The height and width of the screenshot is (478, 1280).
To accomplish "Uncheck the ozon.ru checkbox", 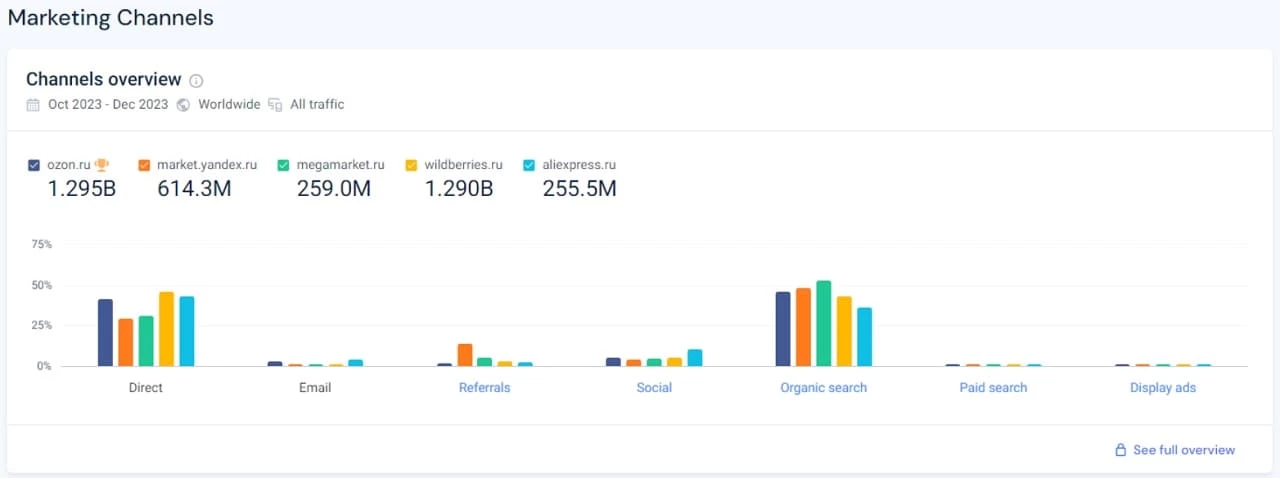I will [x=34, y=165].
